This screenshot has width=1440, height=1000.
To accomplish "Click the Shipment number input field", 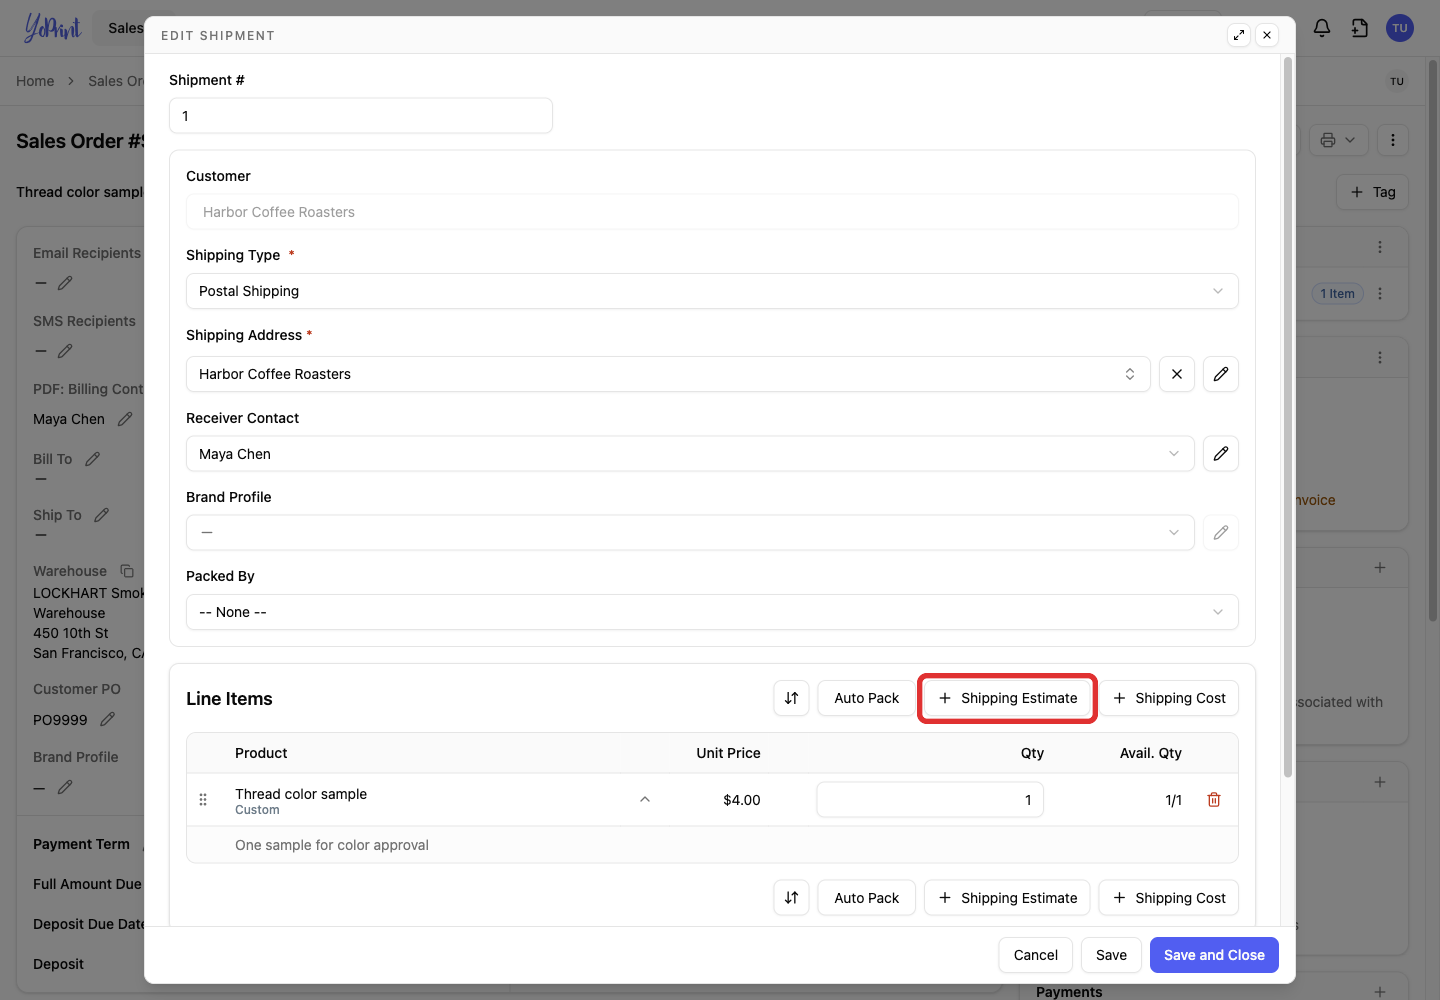I will point(361,116).
